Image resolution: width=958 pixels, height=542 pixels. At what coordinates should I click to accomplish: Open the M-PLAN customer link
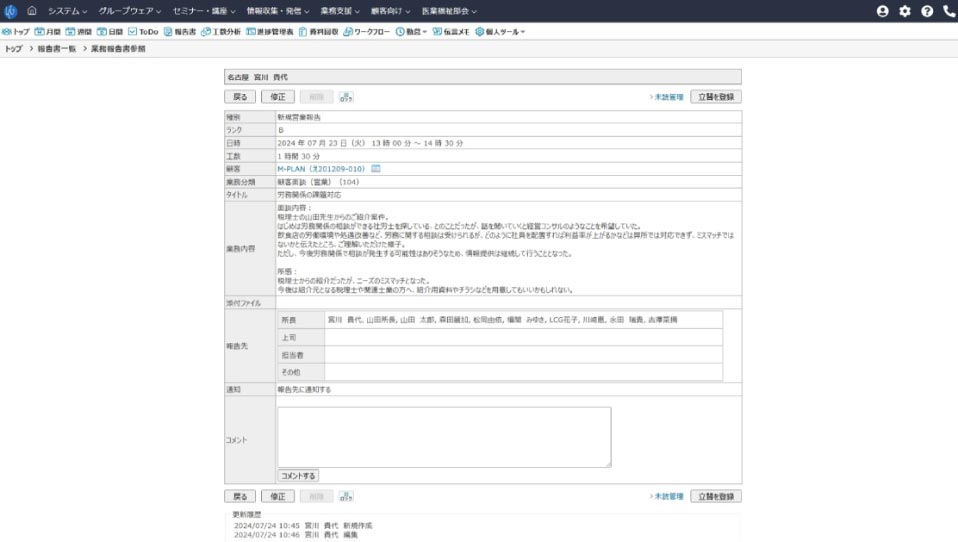pyautogui.click(x=321, y=169)
